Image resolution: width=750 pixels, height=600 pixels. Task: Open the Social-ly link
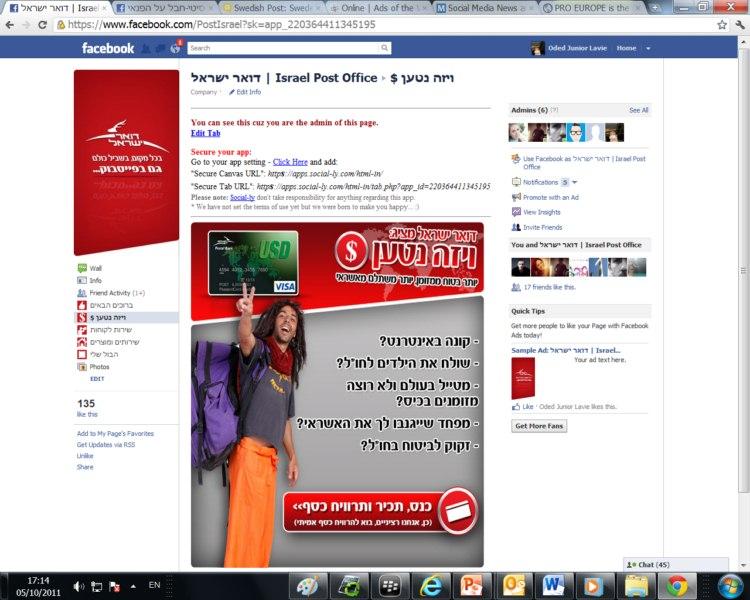pos(242,197)
